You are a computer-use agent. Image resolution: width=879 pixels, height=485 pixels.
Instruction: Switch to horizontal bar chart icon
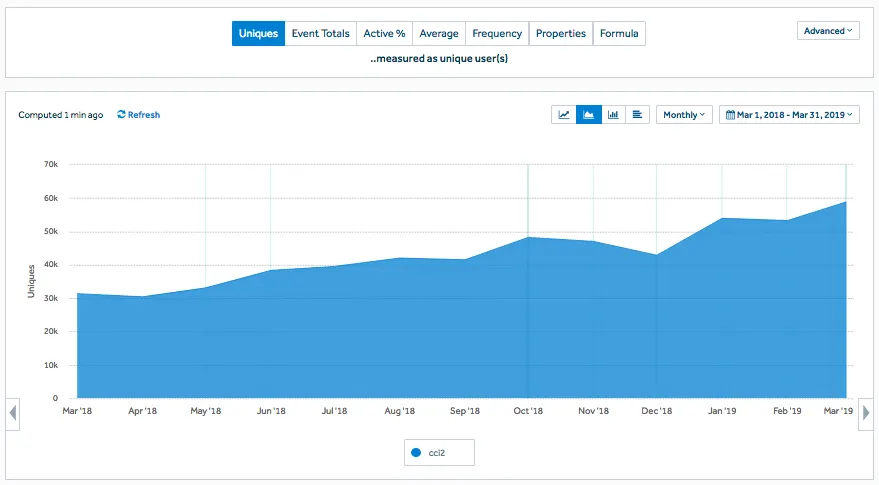click(x=637, y=114)
